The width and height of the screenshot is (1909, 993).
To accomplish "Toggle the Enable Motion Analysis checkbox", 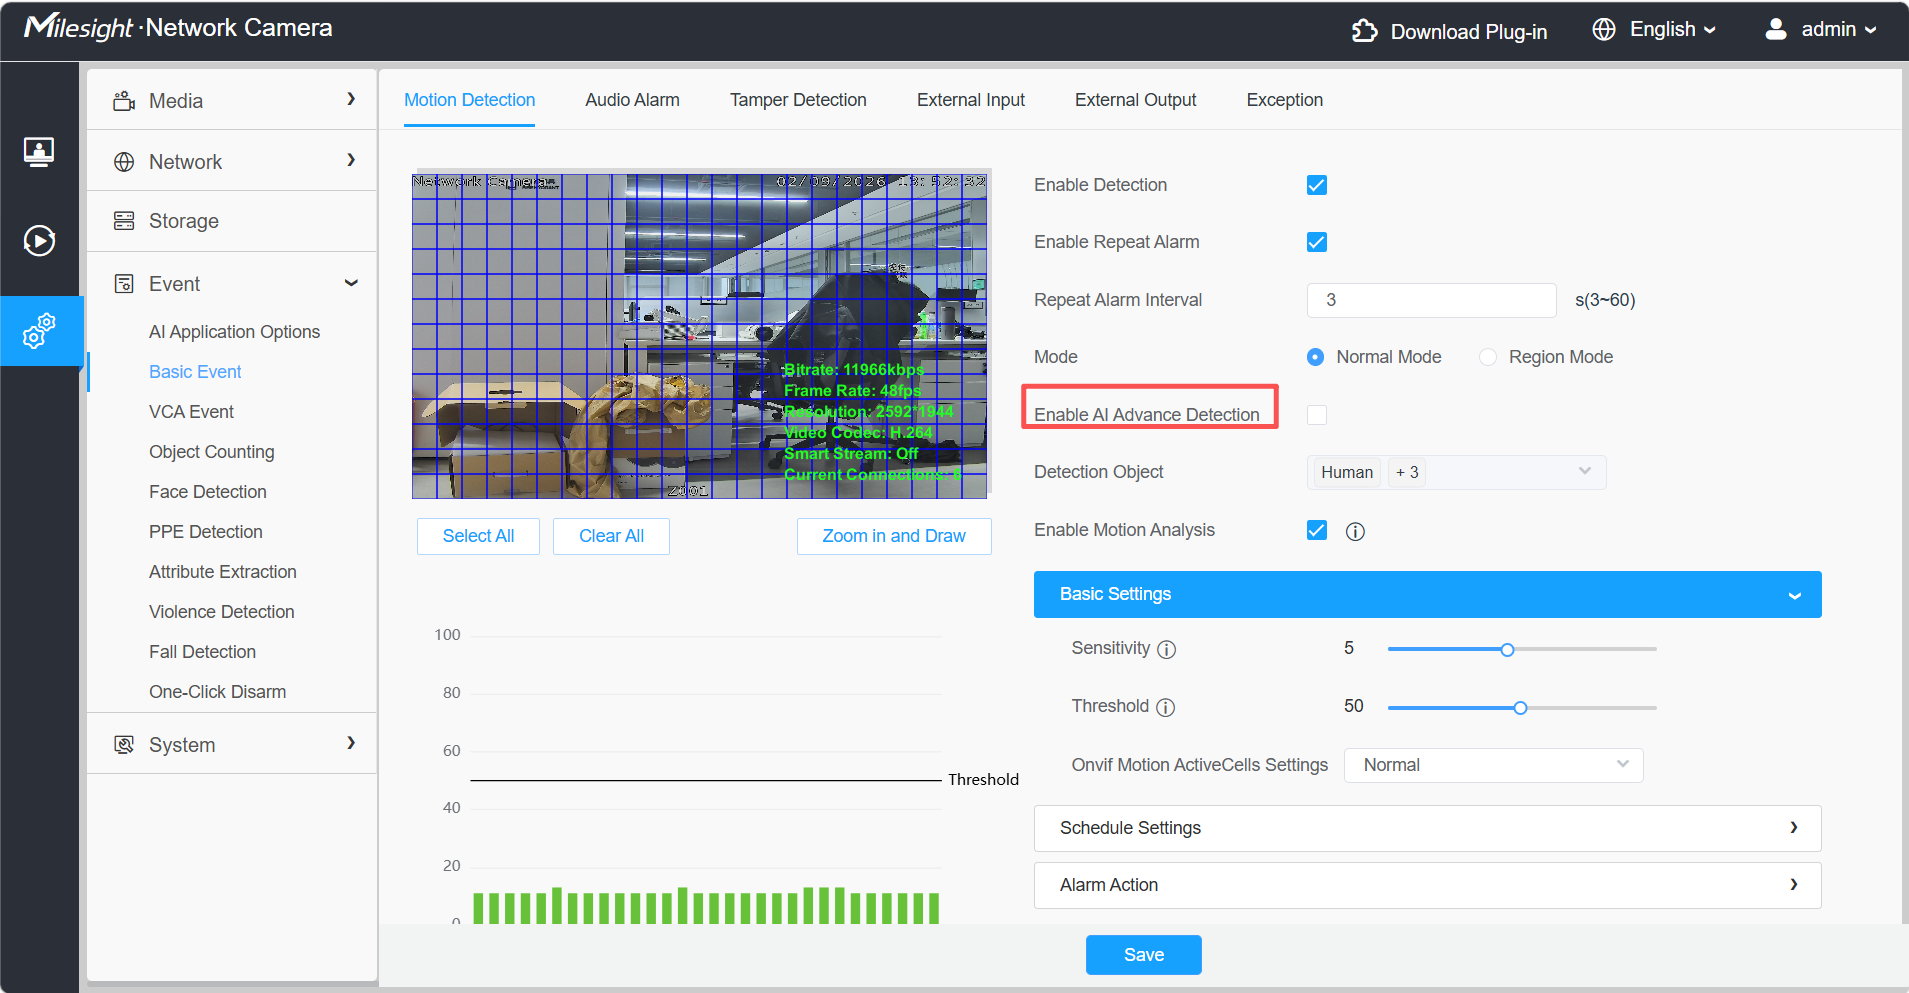I will point(1317,530).
